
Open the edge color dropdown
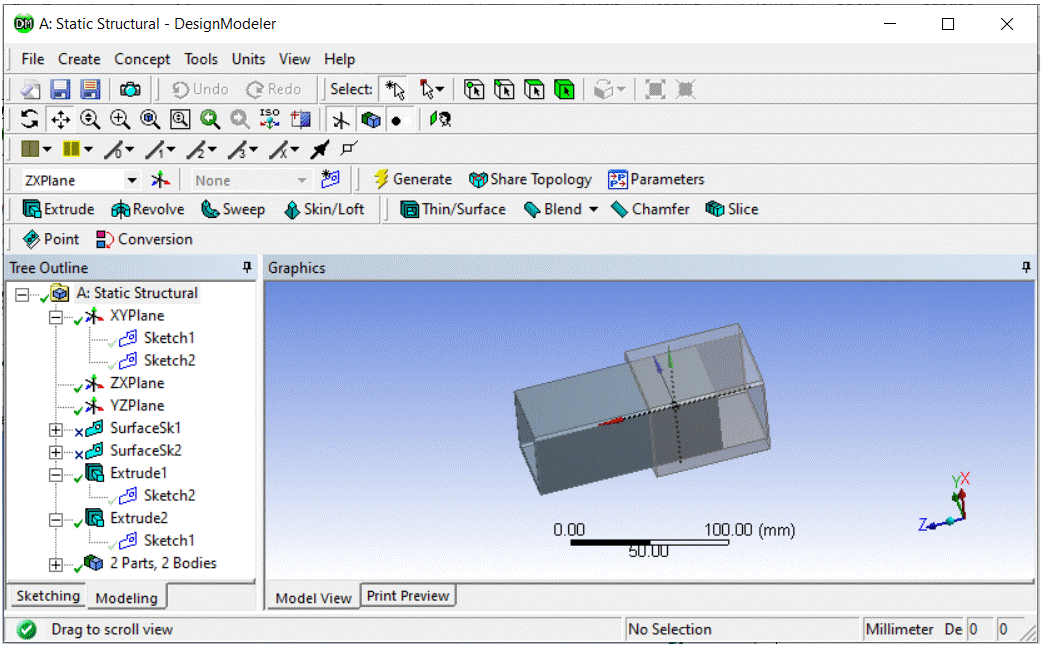(x=88, y=149)
